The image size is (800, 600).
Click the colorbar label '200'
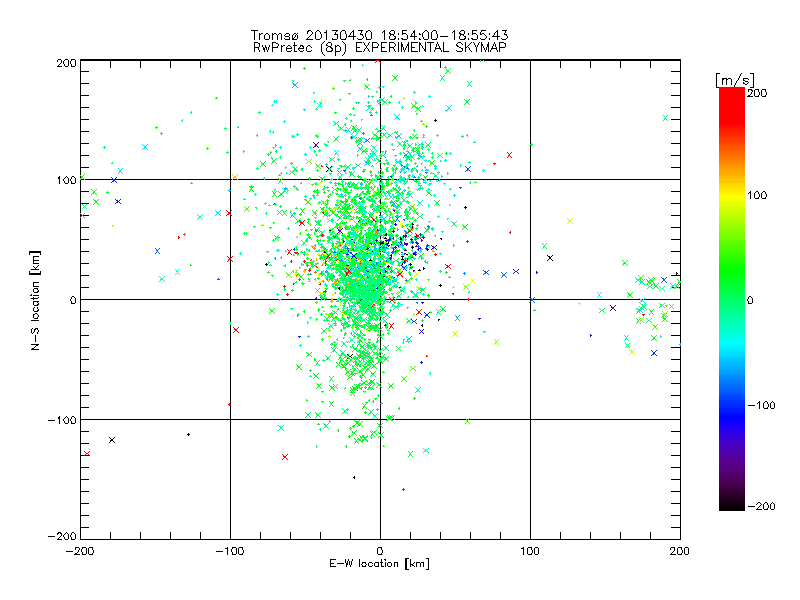pyautogui.click(x=757, y=93)
